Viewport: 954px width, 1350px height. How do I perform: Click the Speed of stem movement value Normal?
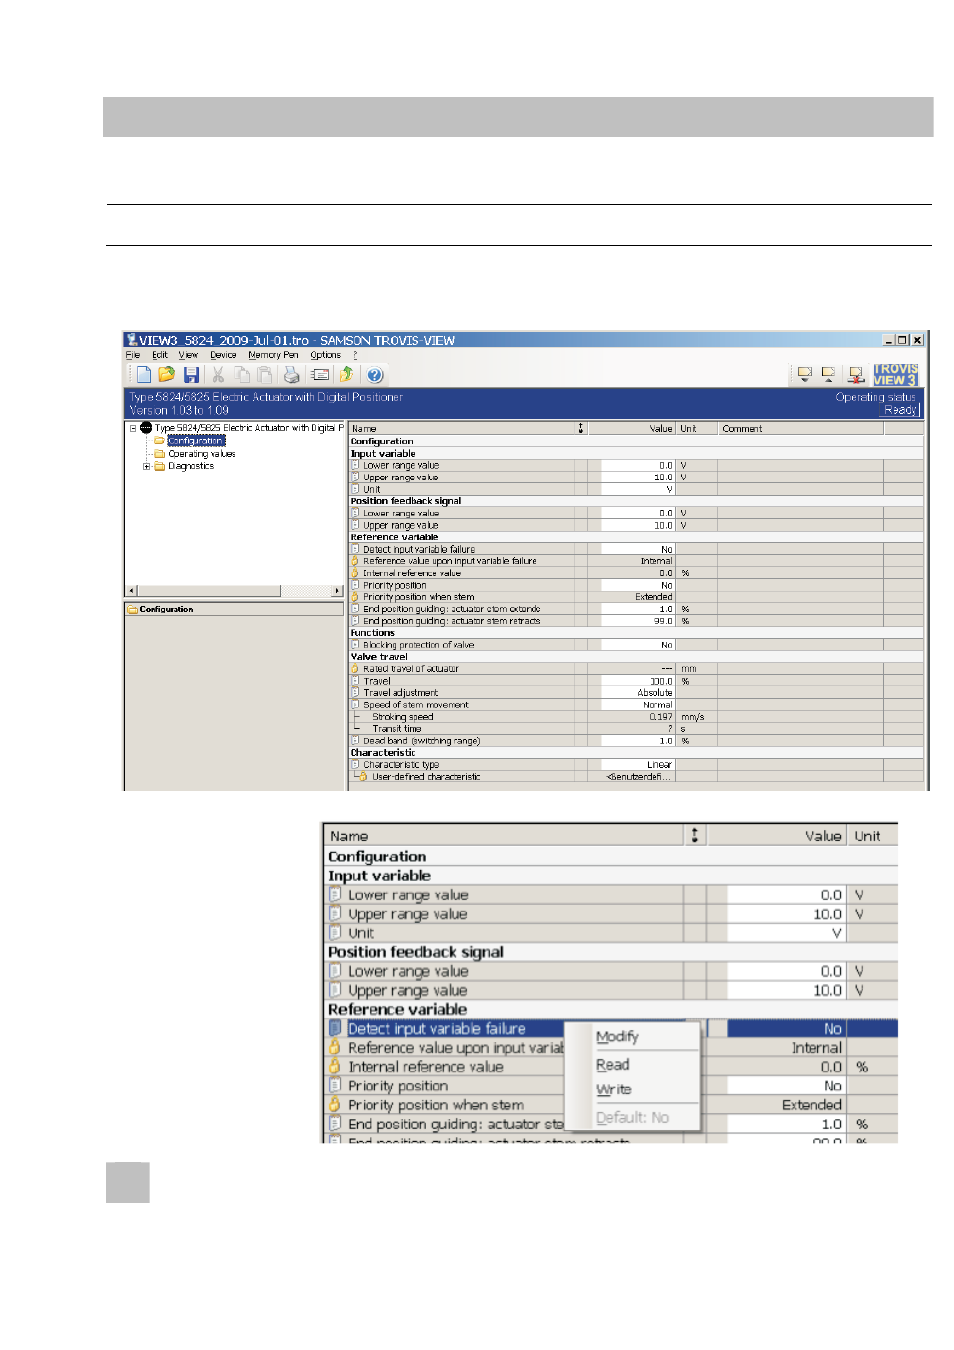click(637, 705)
